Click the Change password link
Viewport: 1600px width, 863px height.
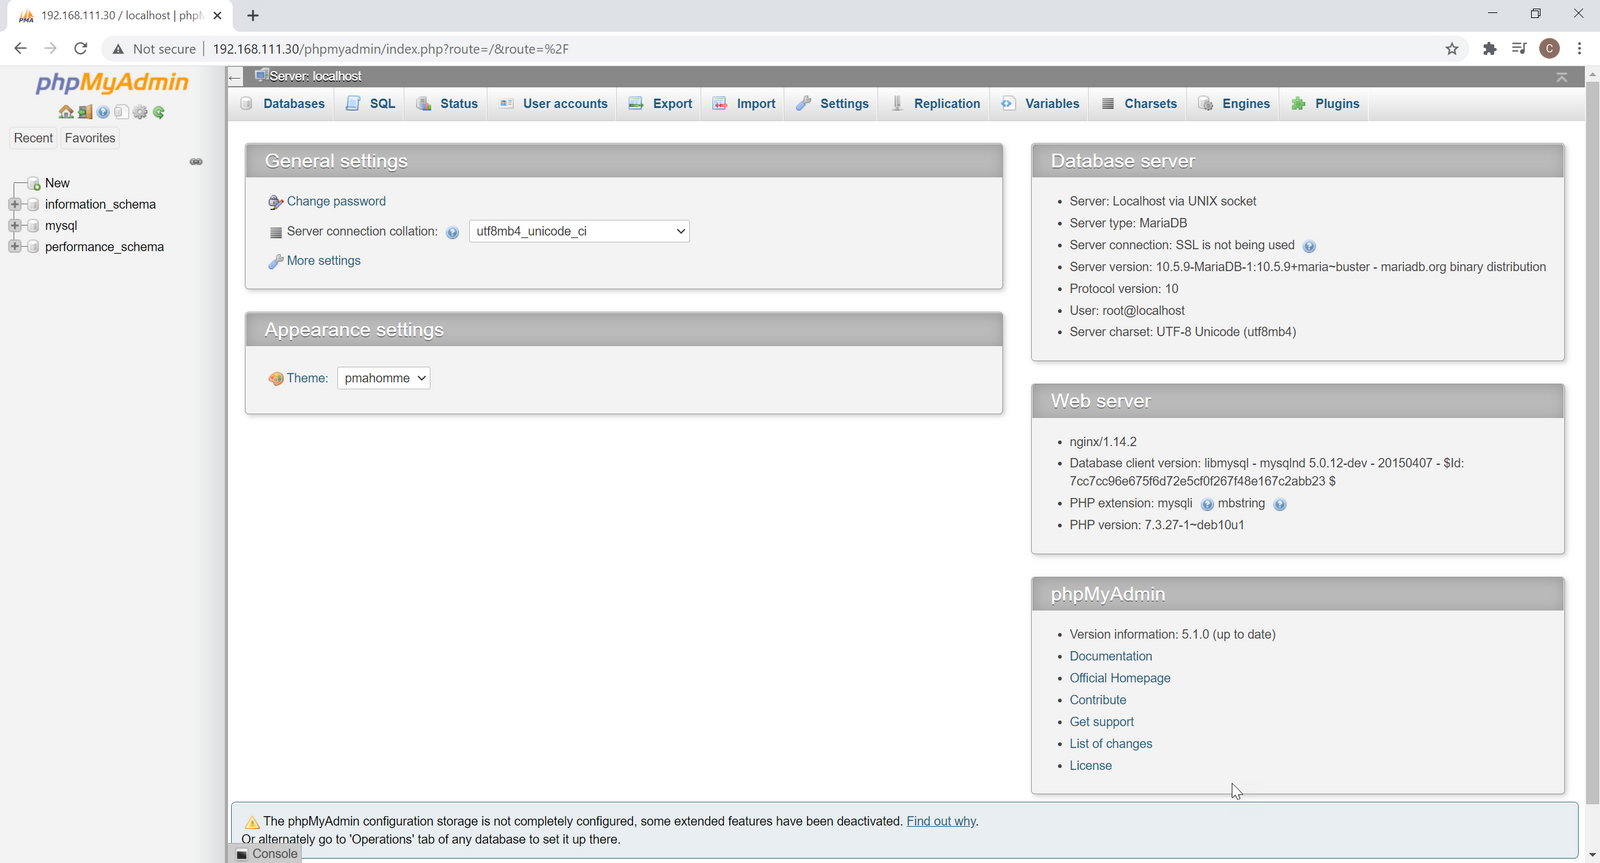click(336, 202)
